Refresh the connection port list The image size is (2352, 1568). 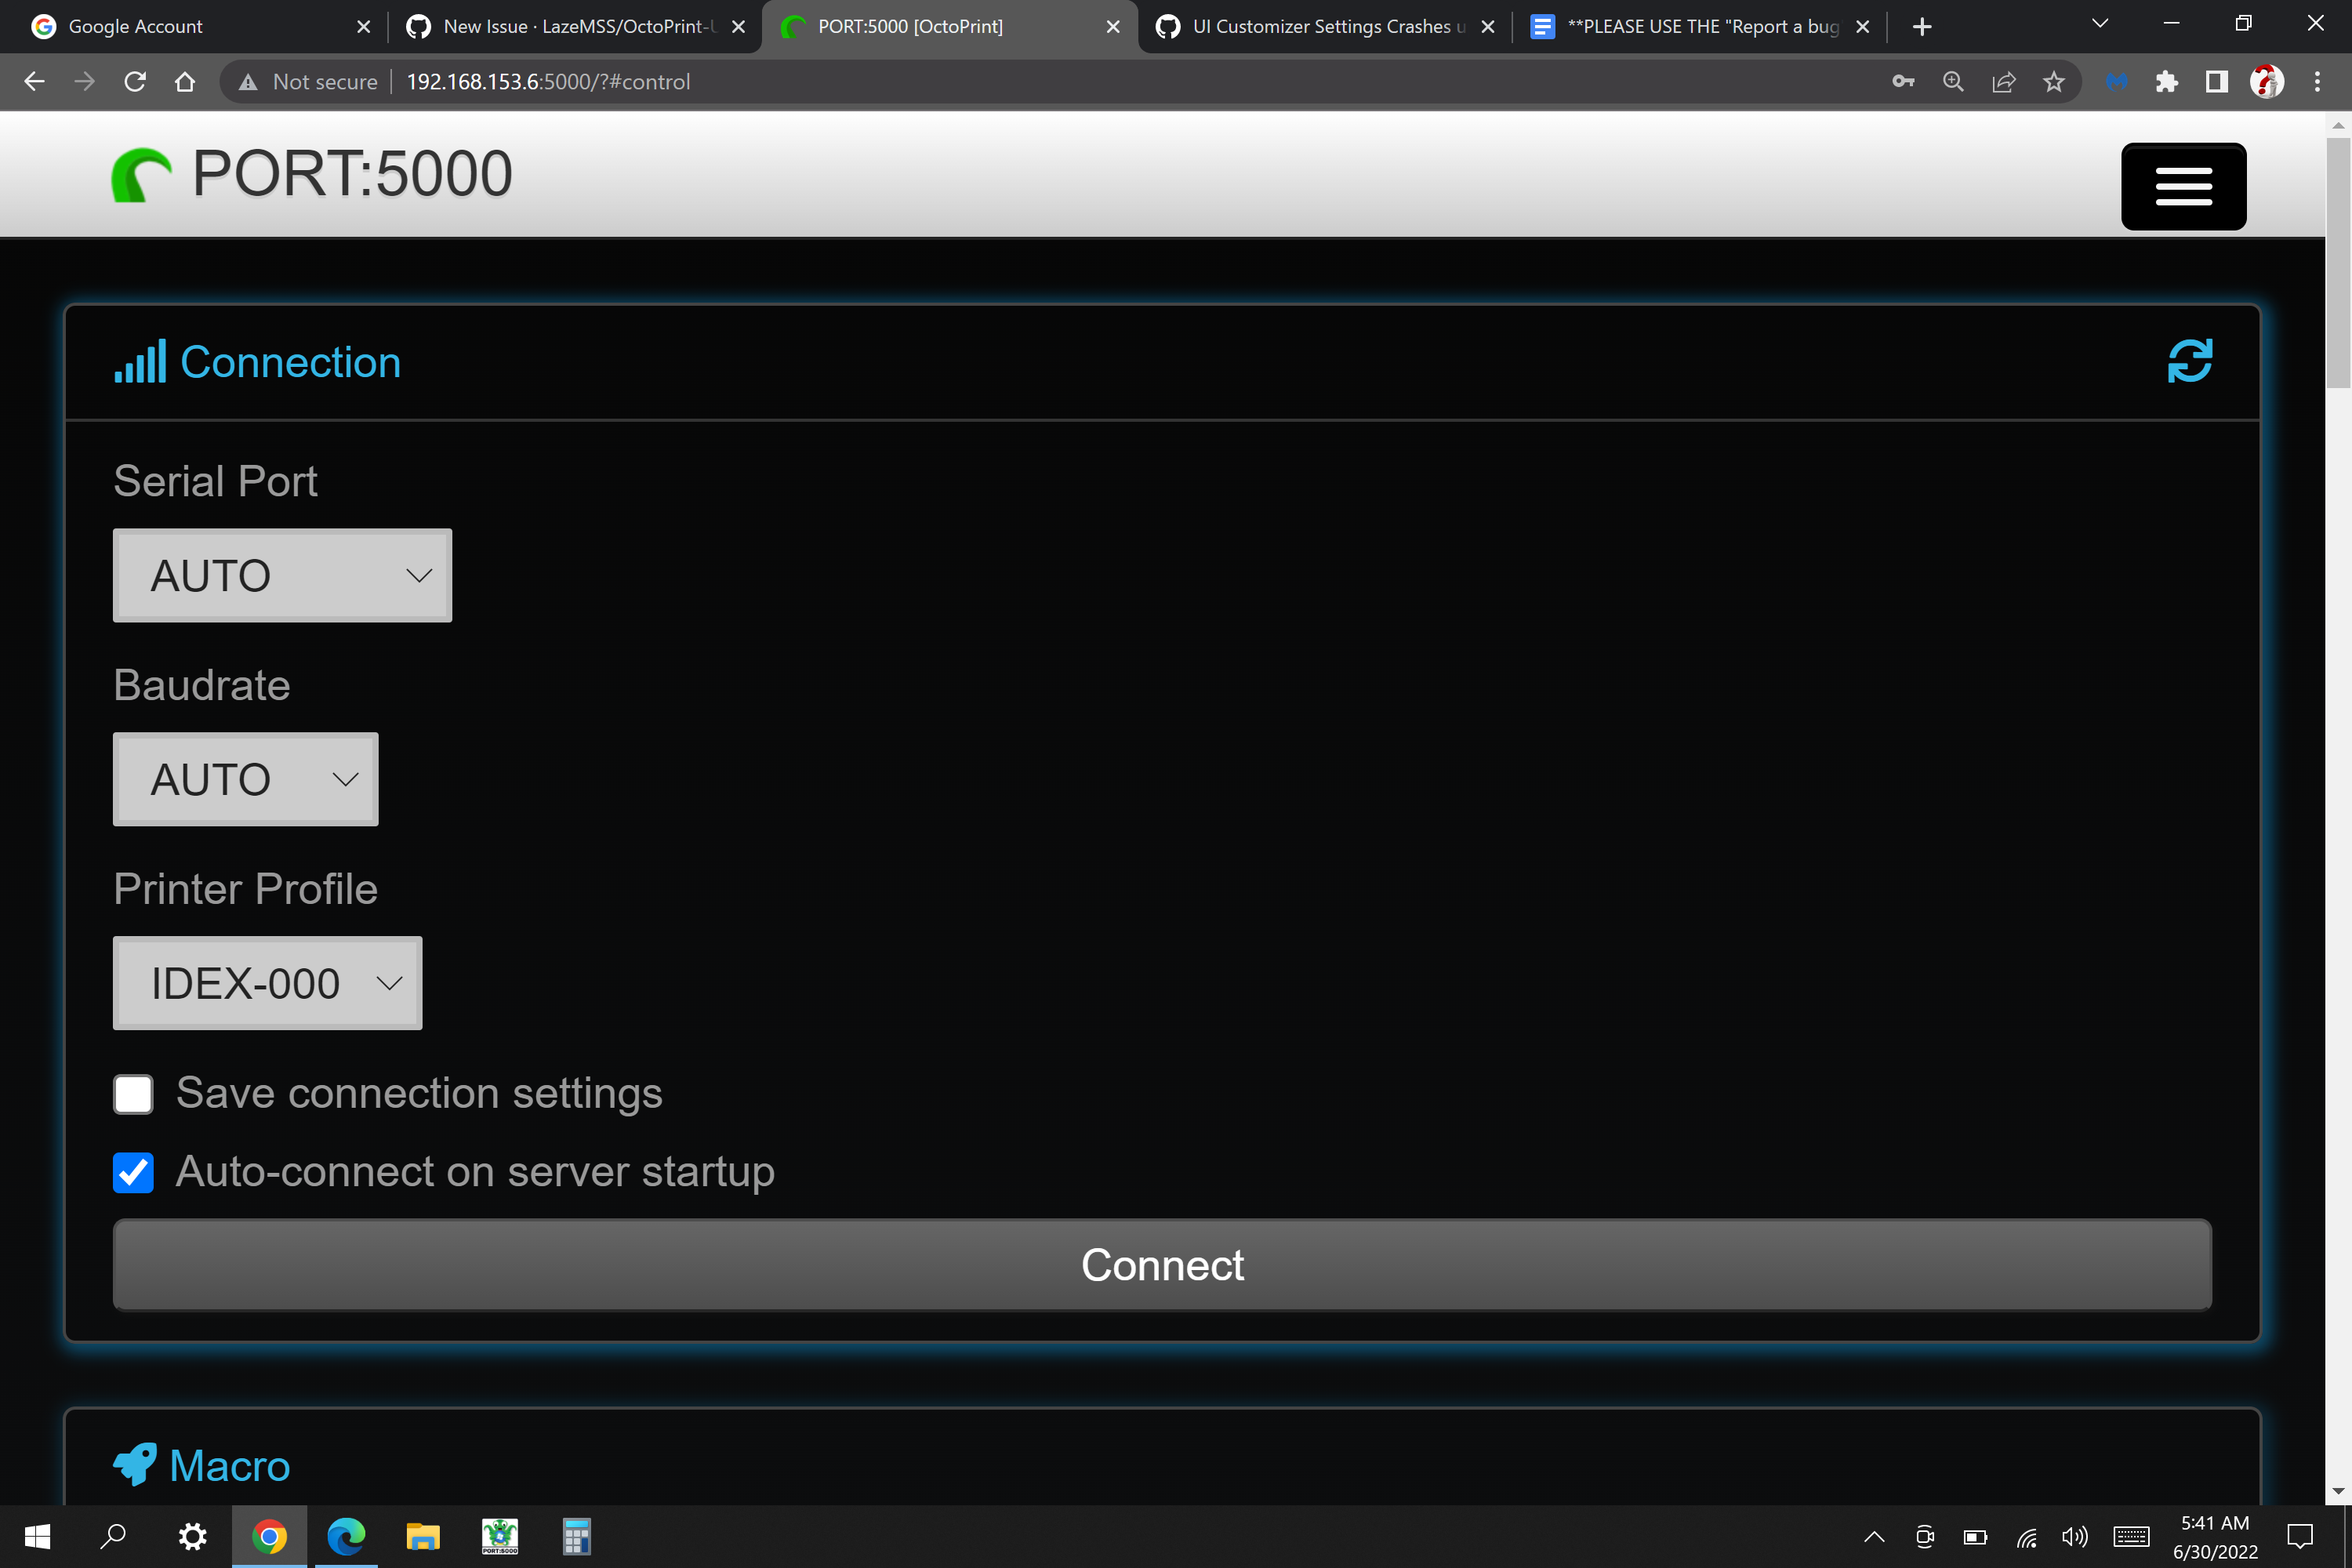tap(2190, 361)
